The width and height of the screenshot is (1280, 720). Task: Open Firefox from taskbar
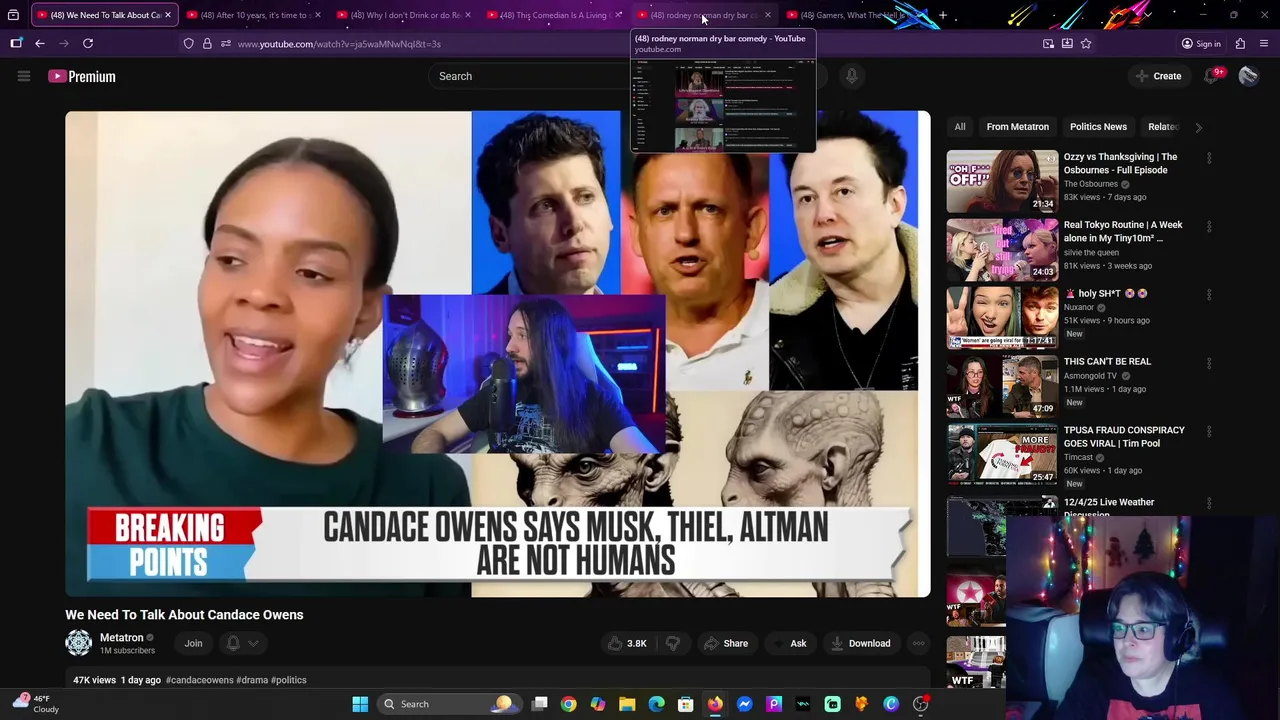tap(715, 704)
